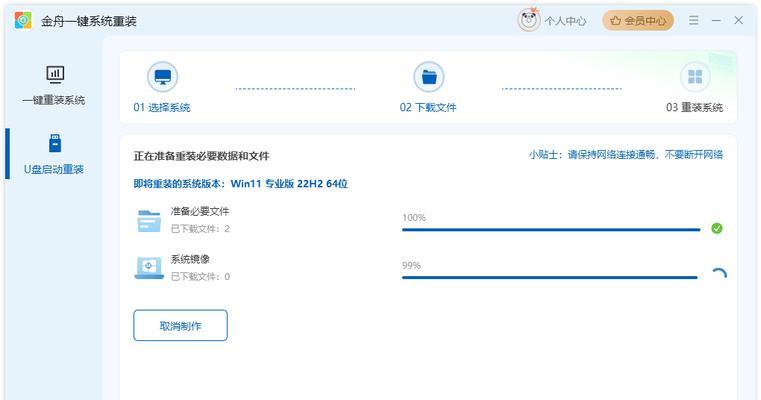Click 正在准备重装必要数据和文件 heading
The image size is (761, 400).
[201, 156]
